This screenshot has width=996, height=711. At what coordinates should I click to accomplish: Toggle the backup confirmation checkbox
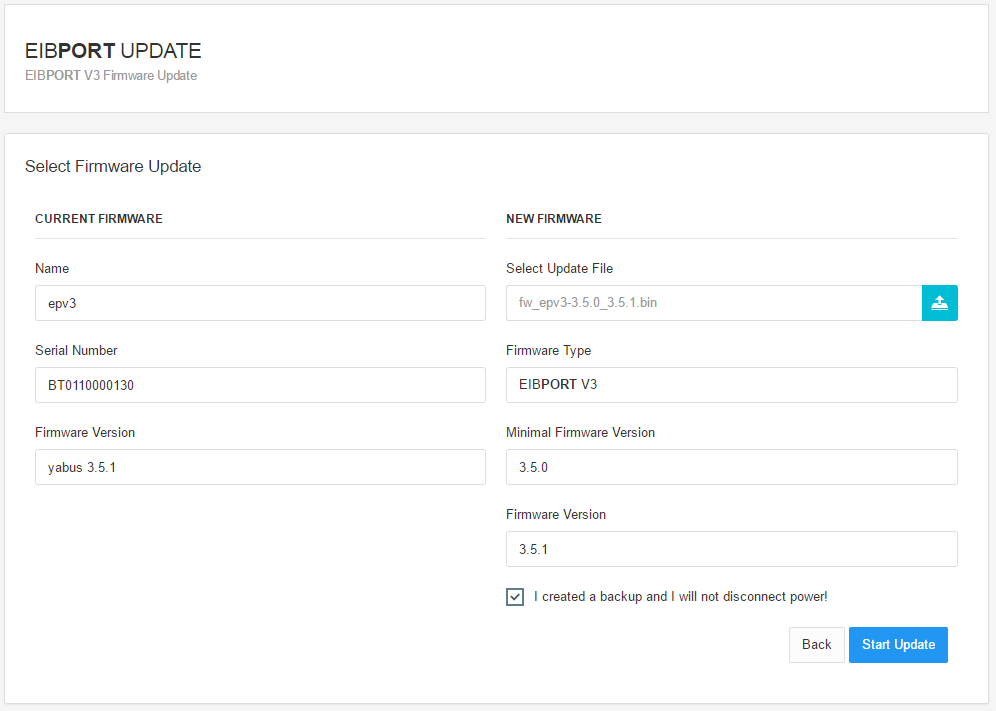pyautogui.click(x=515, y=597)
